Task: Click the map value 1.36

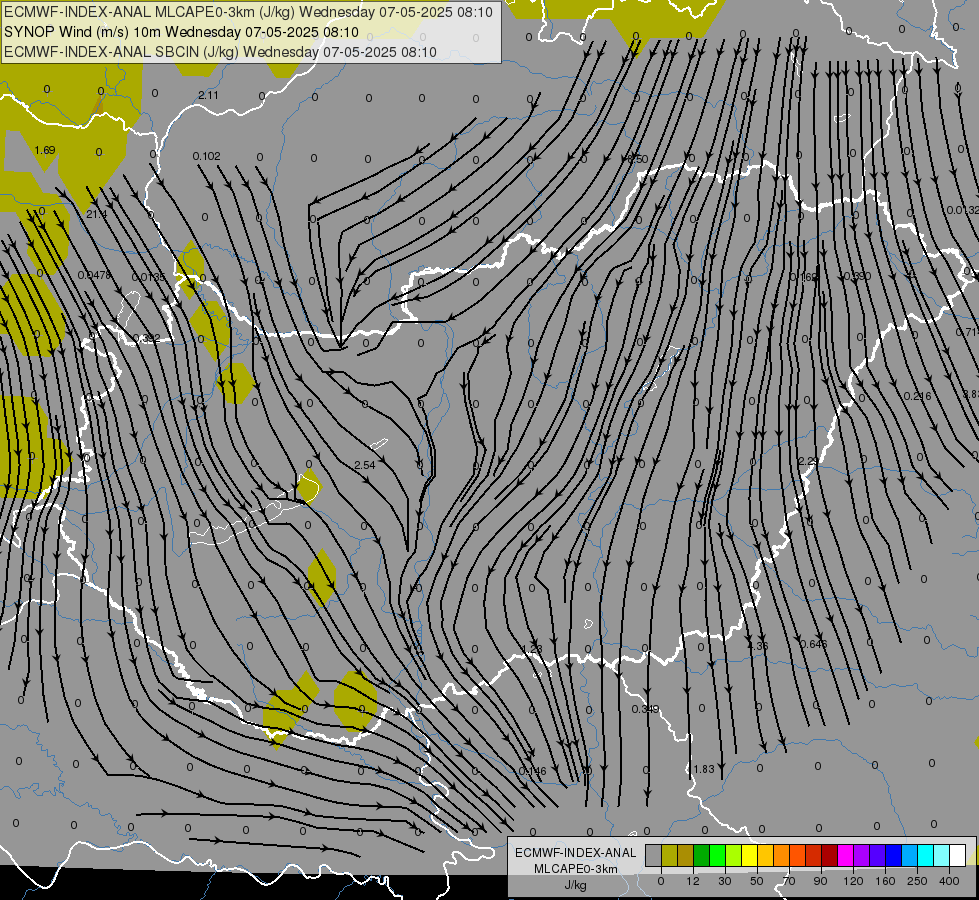Action: 757,645
